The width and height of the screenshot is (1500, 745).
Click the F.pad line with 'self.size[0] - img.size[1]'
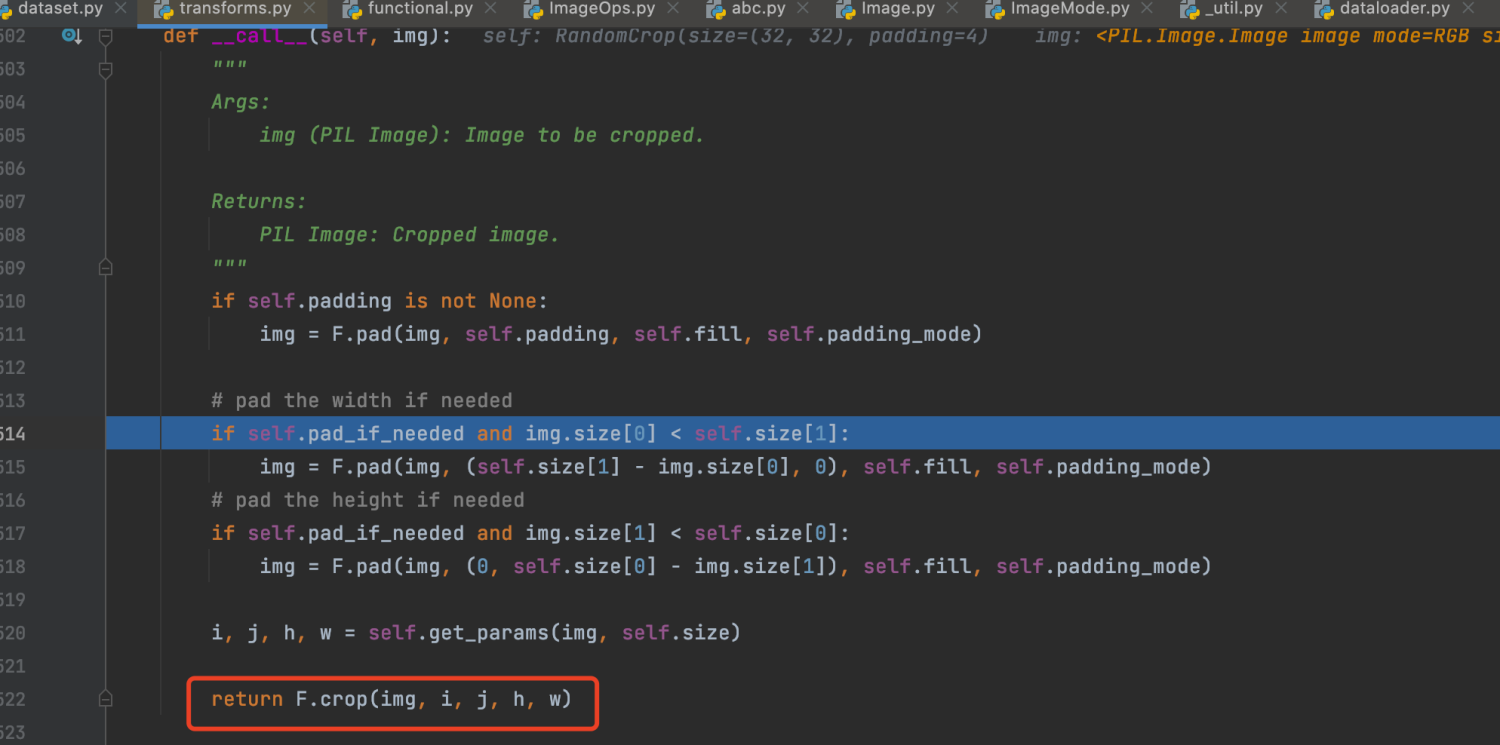(x=735, y=566)
